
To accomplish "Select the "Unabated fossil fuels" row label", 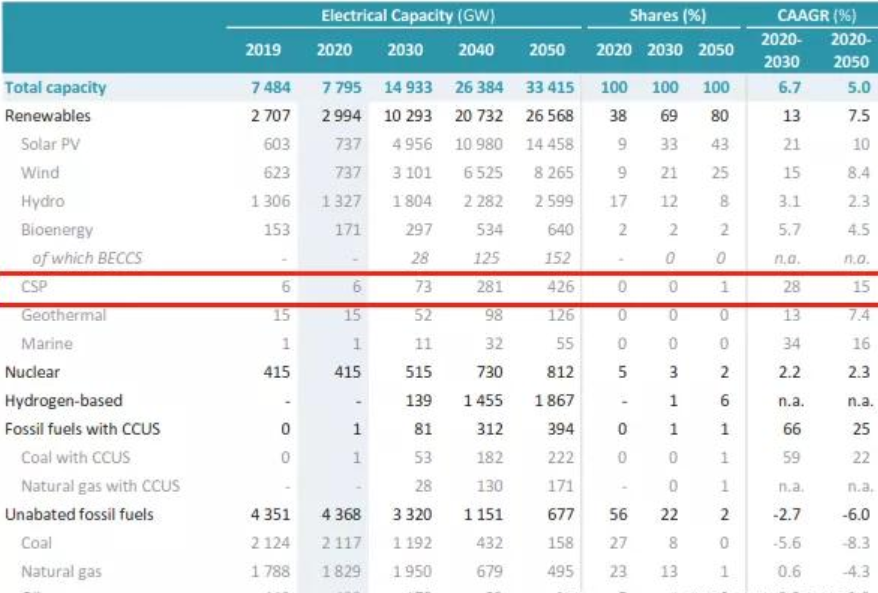I will point(80,515).
